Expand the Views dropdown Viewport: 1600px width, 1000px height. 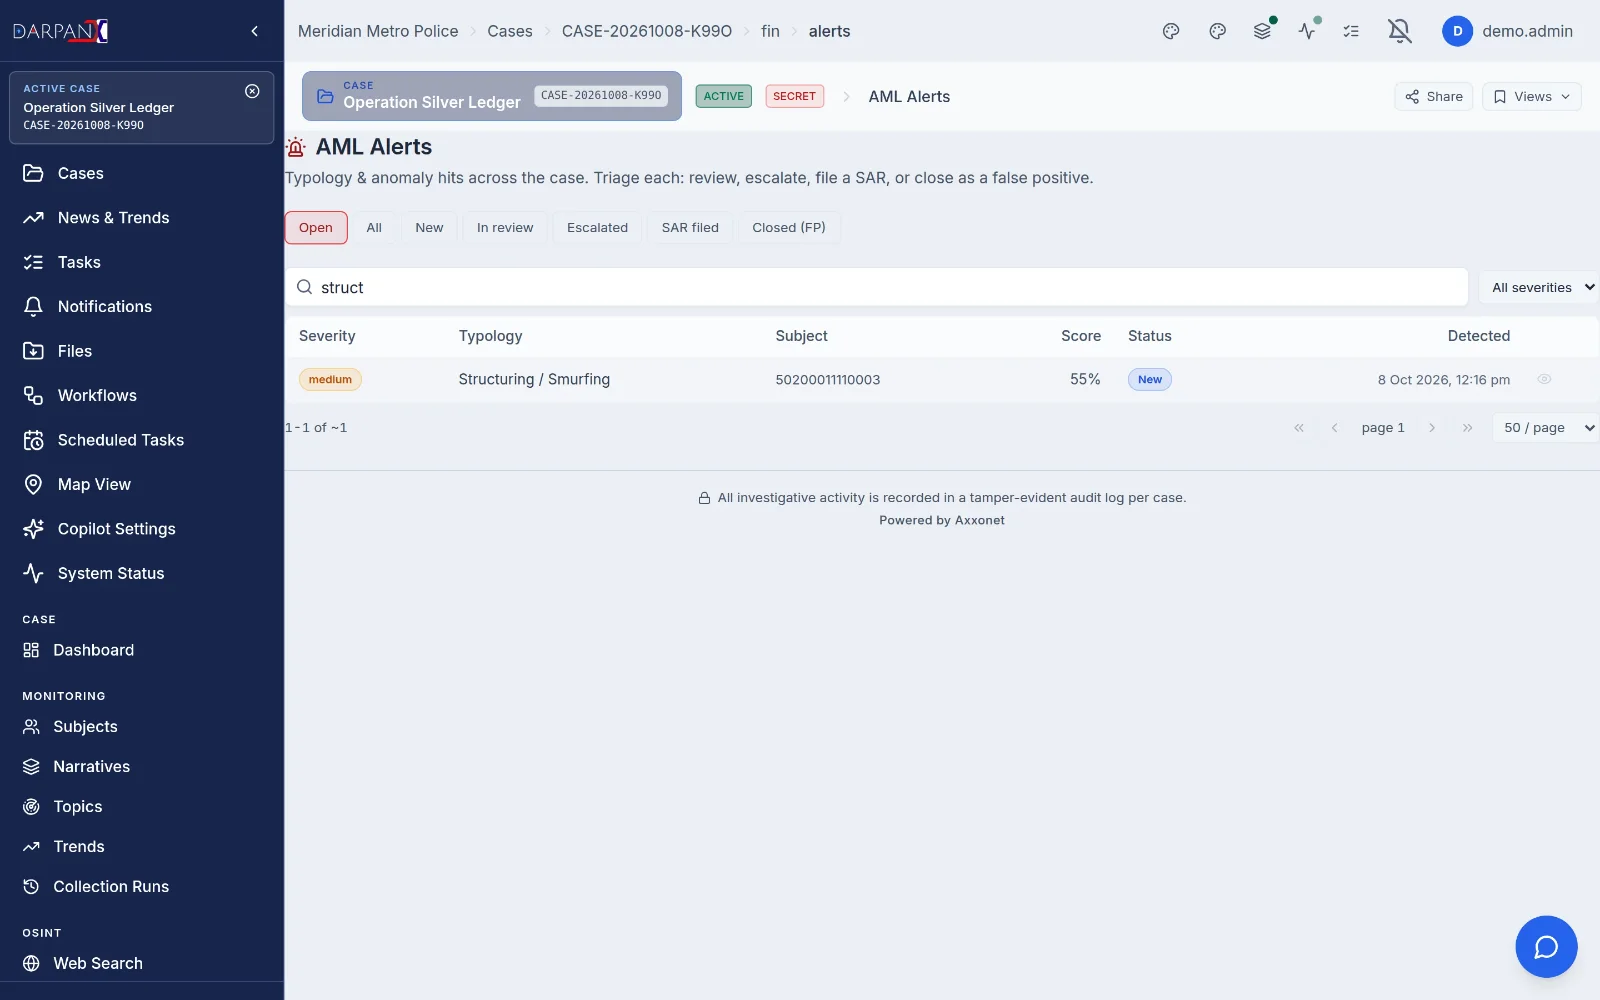point(1531,97)
